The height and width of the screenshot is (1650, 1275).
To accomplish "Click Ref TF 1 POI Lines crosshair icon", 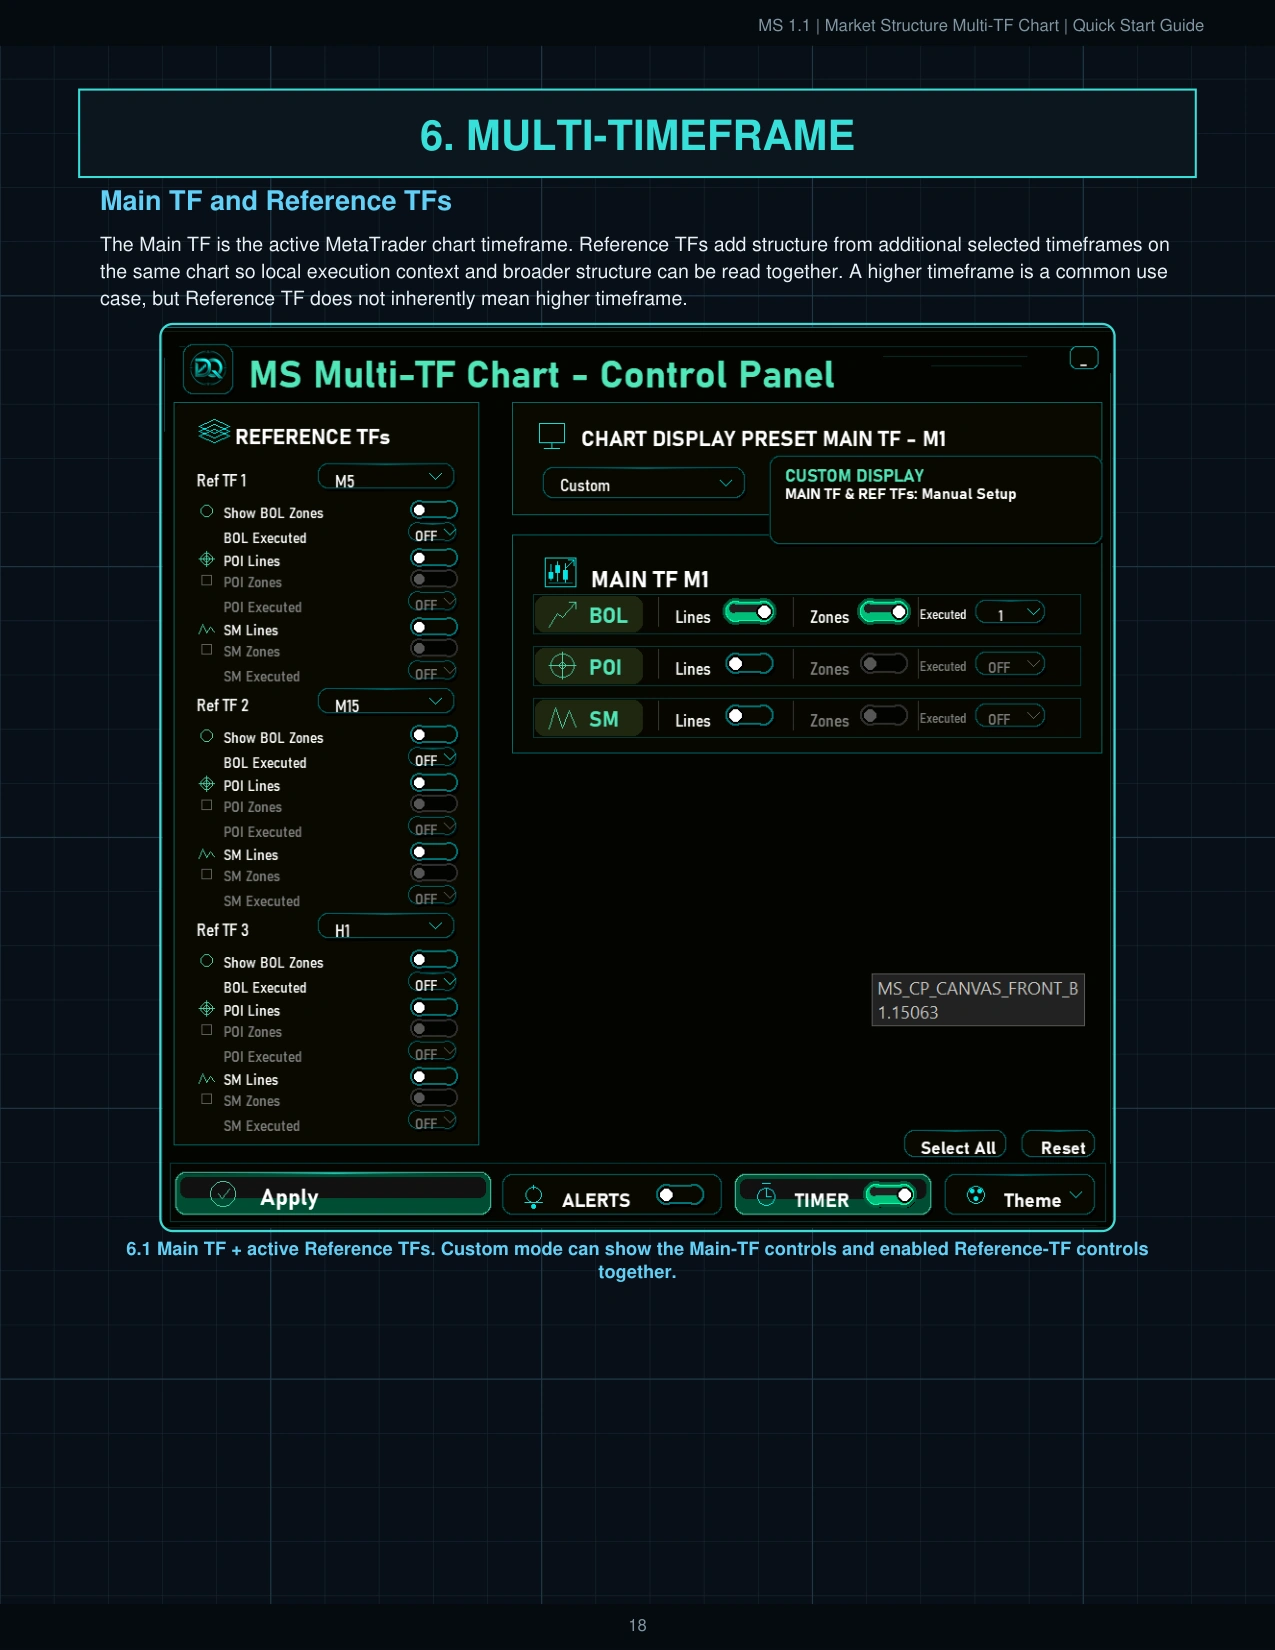I will click(207, 559).
